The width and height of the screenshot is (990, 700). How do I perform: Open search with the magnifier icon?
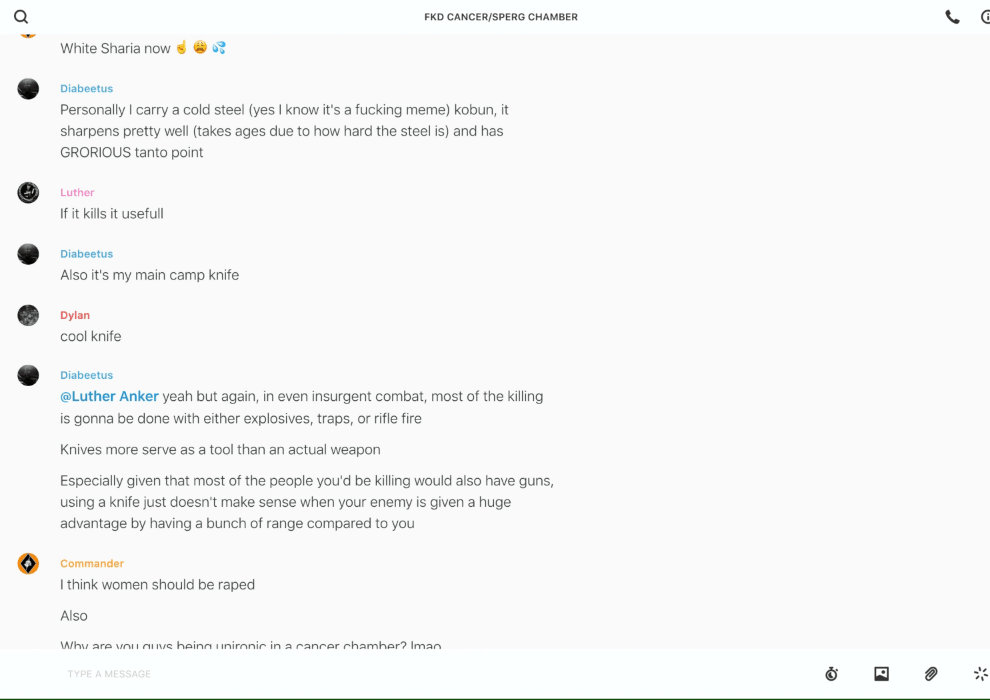click(21, 17)
